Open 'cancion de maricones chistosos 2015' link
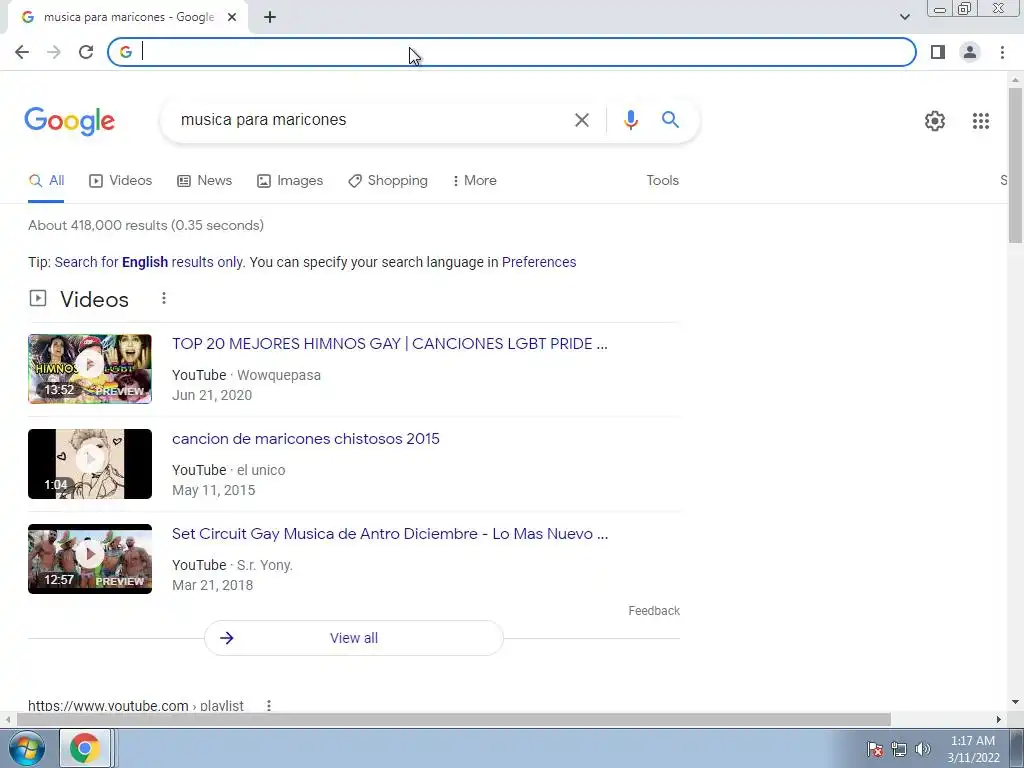This screenshot has width=1024, height=768. coord(306,439)
